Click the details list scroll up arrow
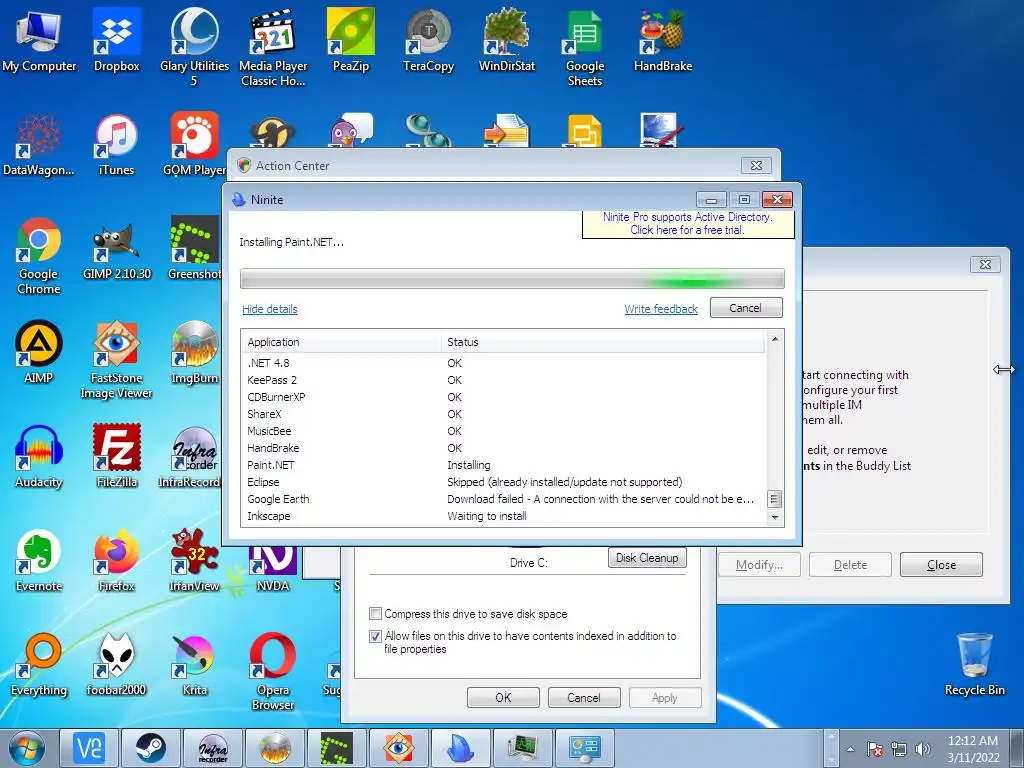This screenshot has width=1024, height=768. tap(775, 339)
